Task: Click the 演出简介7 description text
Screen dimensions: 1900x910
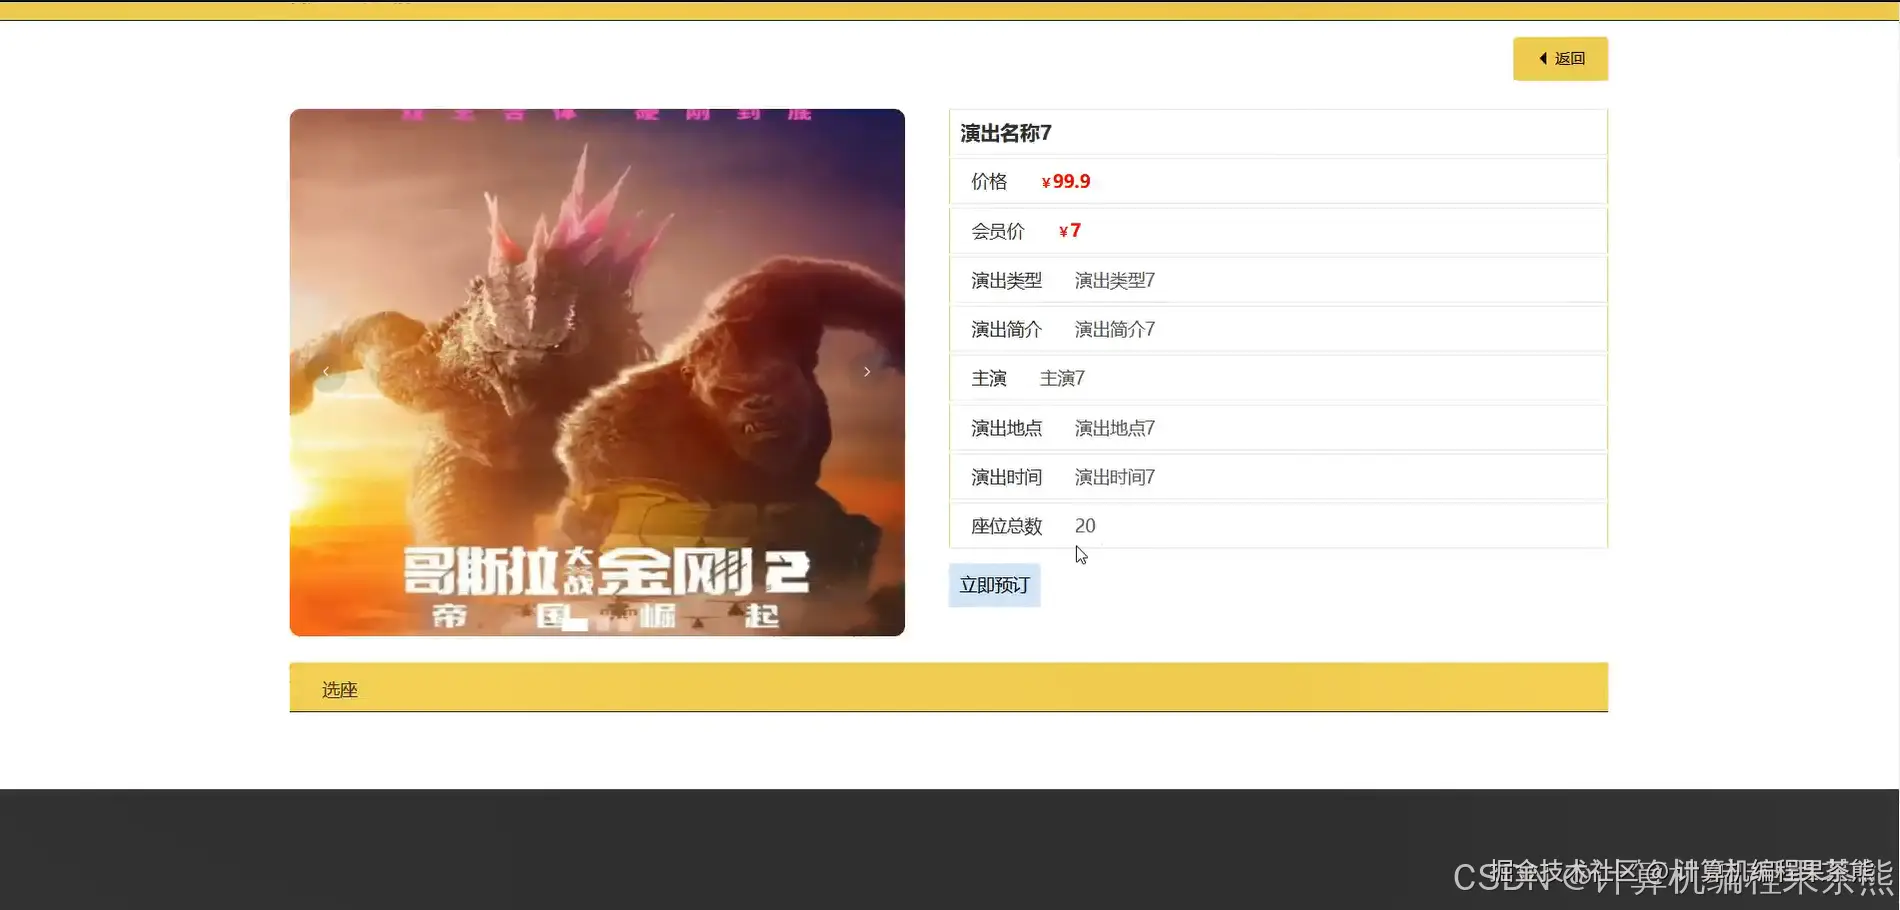Action: coord(1113,329)
